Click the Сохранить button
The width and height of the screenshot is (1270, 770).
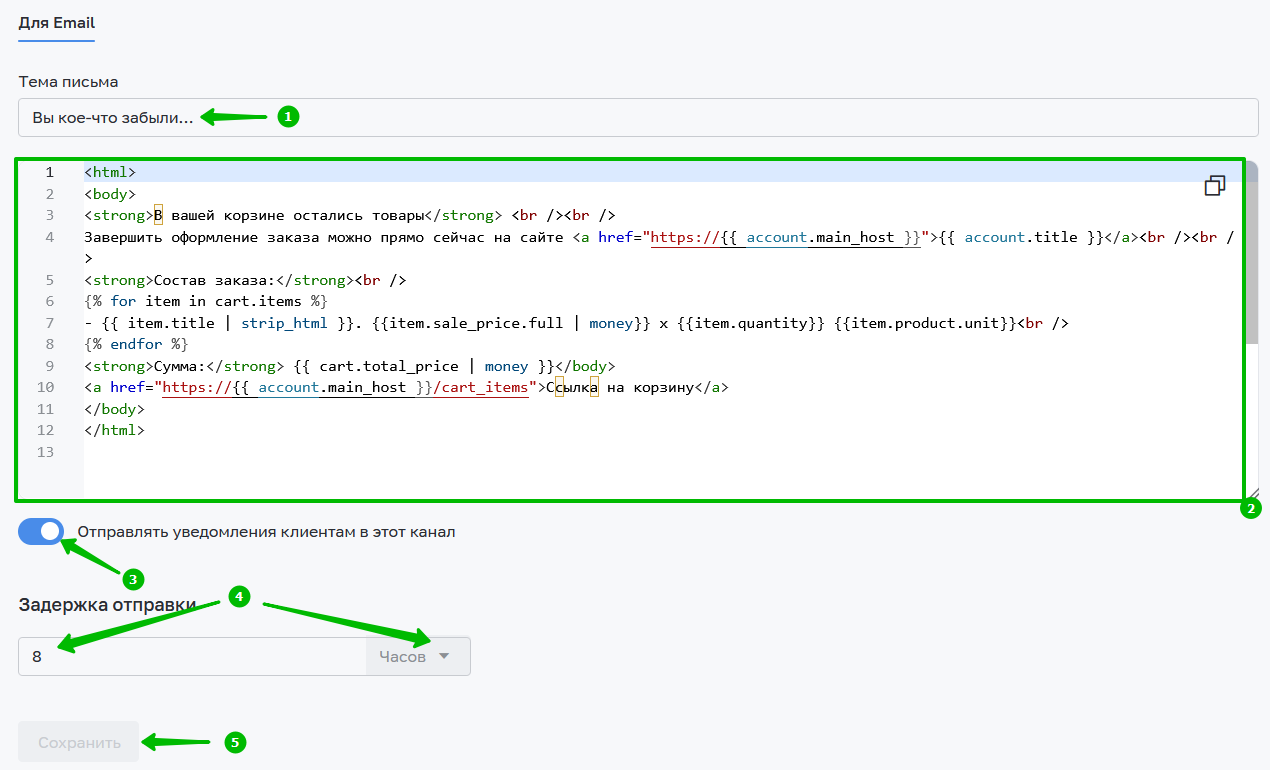coord(79,743)
